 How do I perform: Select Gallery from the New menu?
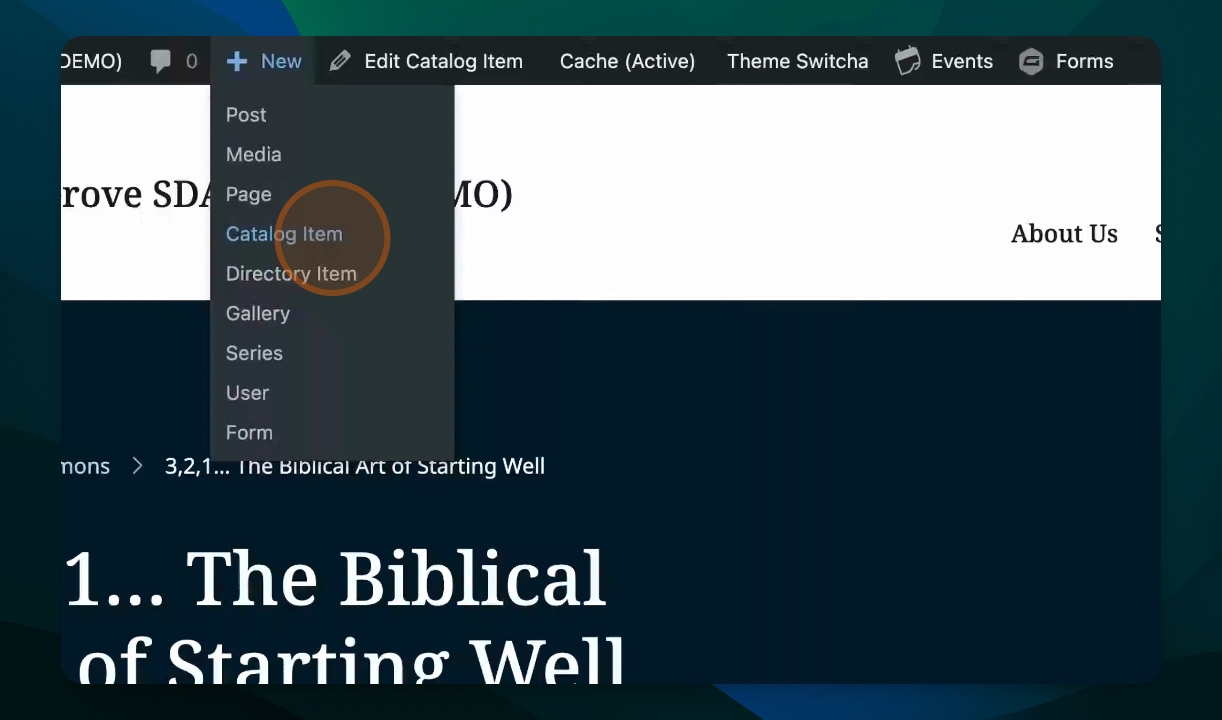258,314
